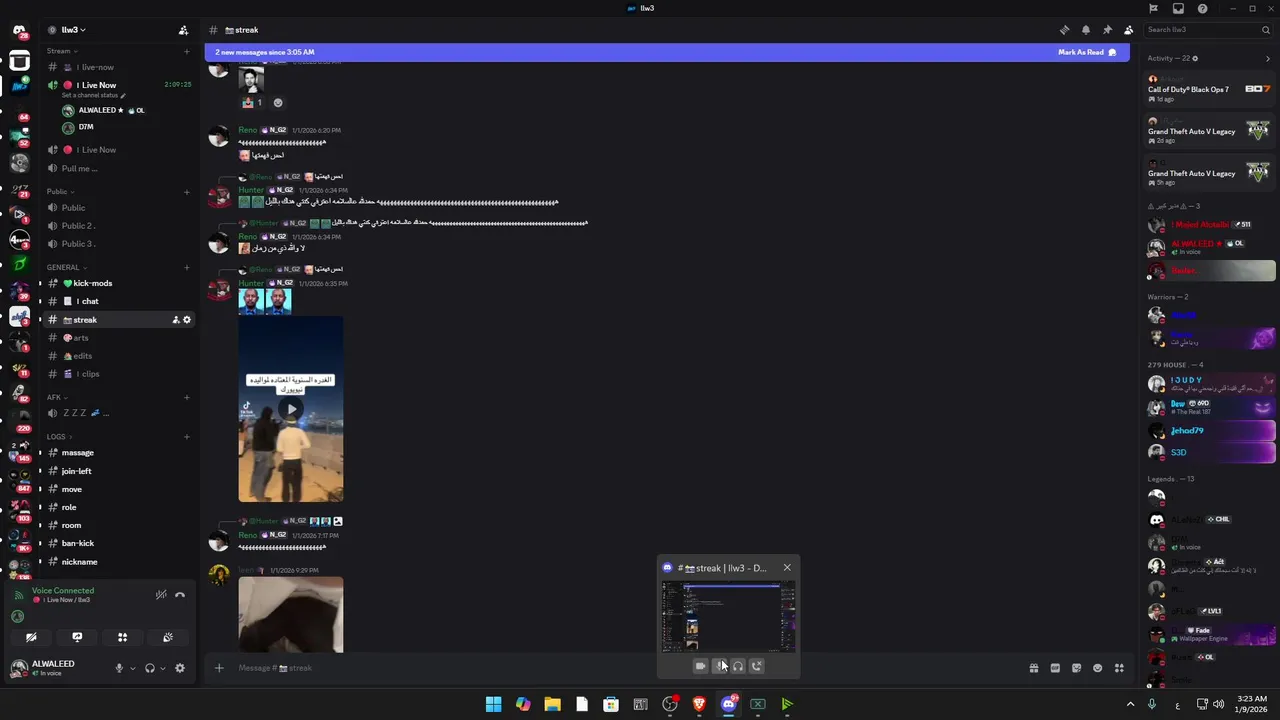Open the Help question-mark icon
This screenshot has height=720, width=1280.
point(1202,8)
